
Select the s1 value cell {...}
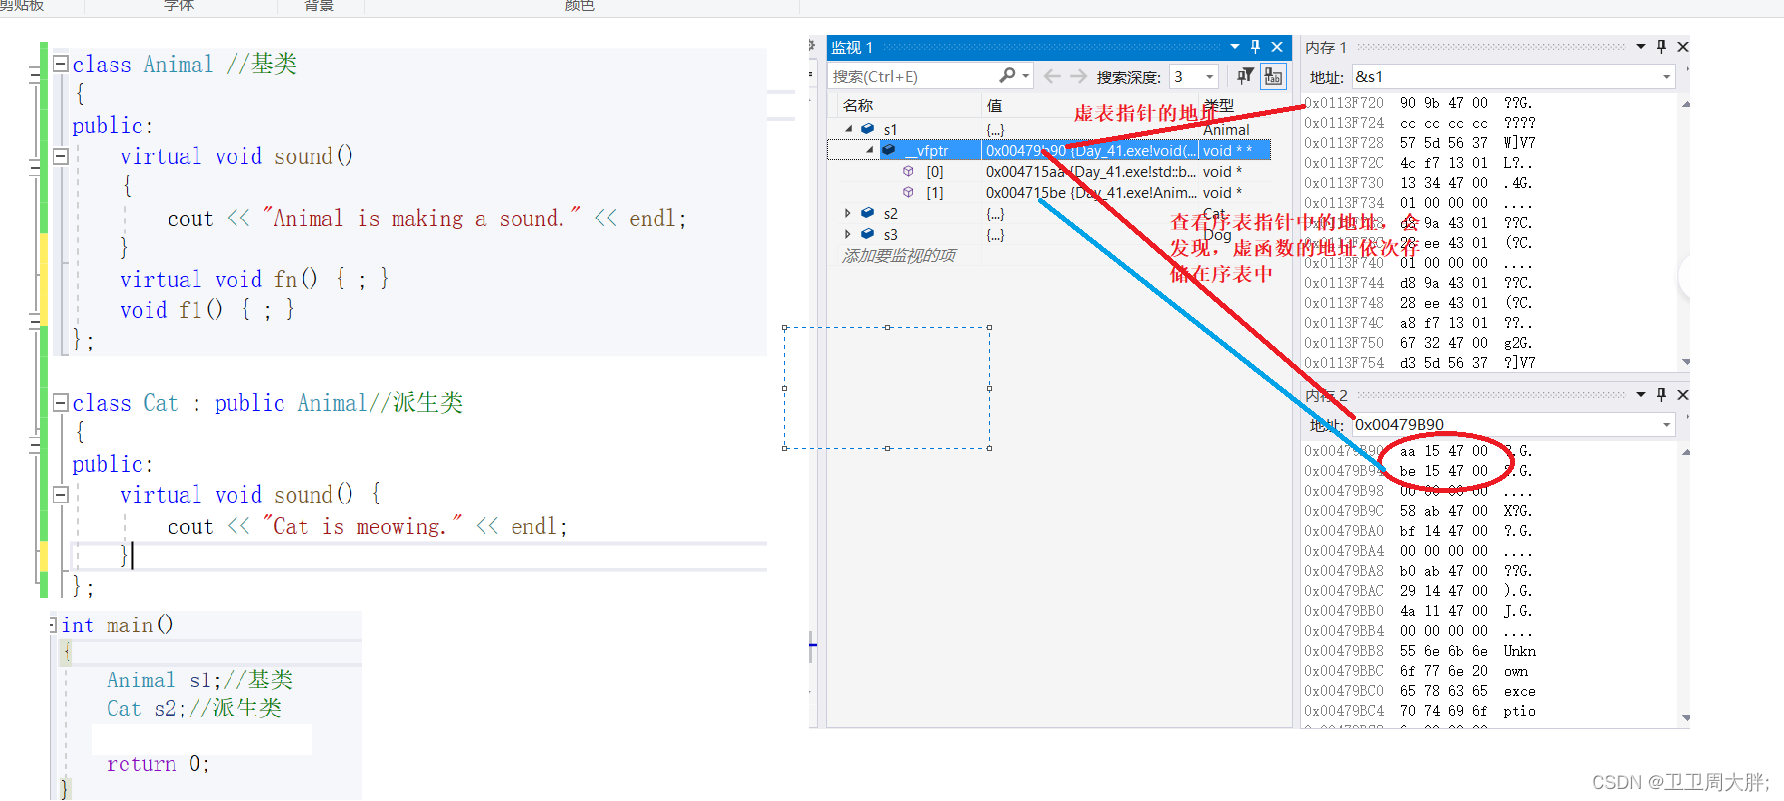995,130
